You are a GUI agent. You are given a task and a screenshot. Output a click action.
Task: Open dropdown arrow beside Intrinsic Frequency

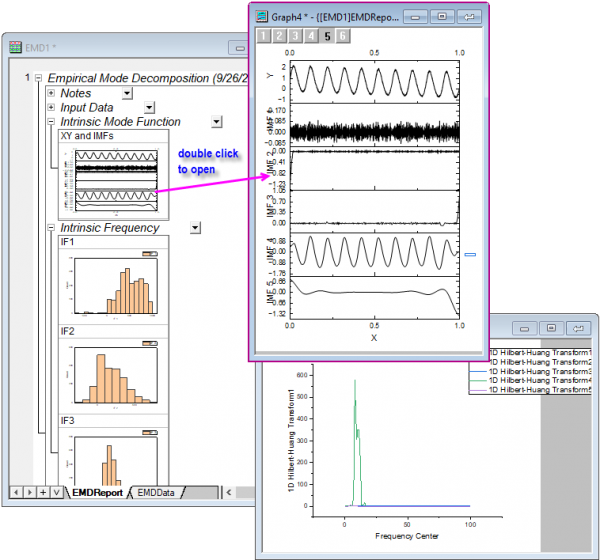pos(195,228)
